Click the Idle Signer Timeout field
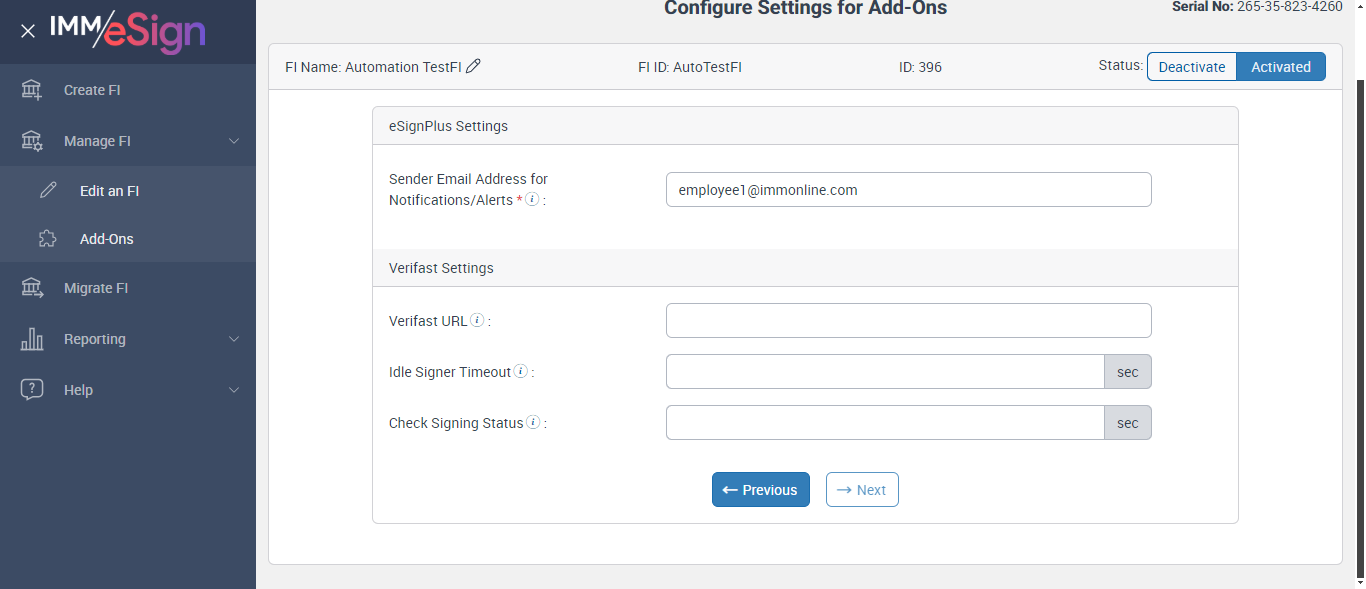The image size is (1366, 589). point(885,372)
